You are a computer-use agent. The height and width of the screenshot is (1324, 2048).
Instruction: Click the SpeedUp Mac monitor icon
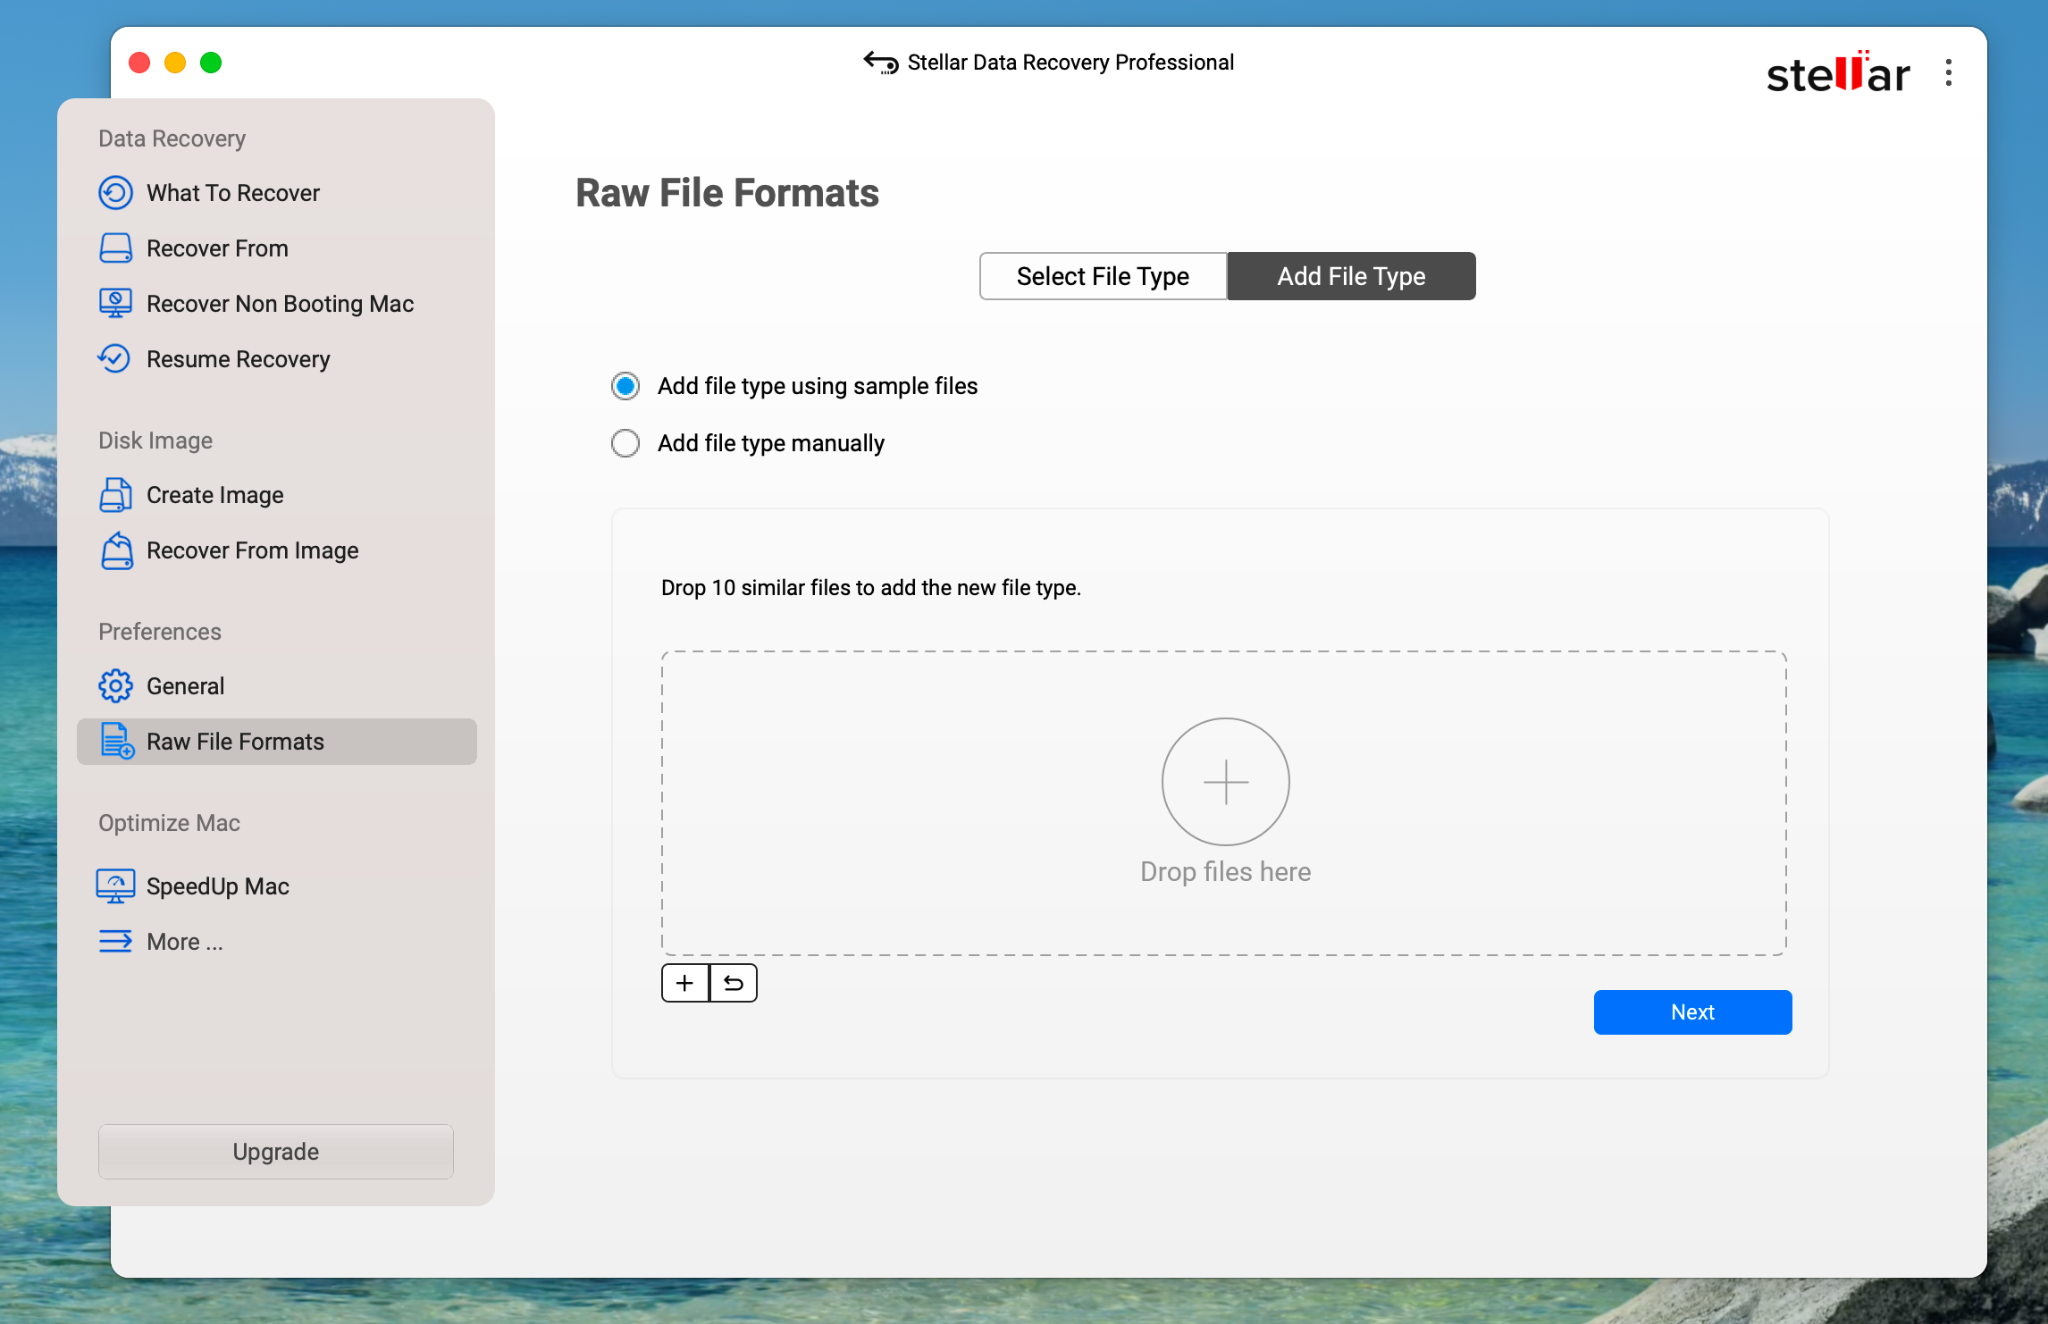click(x=116, y=886)
